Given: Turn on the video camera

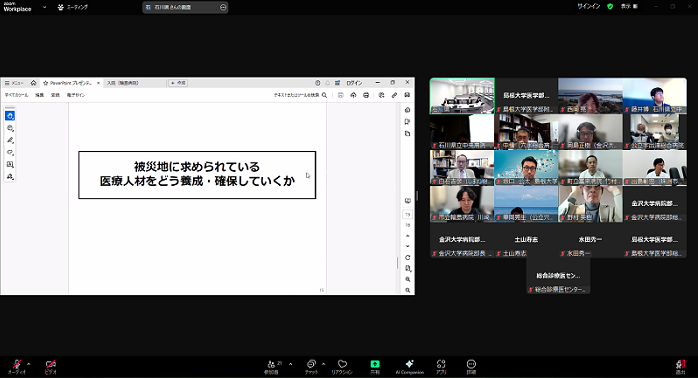Looking at the screenshot, I should (51, 366).
